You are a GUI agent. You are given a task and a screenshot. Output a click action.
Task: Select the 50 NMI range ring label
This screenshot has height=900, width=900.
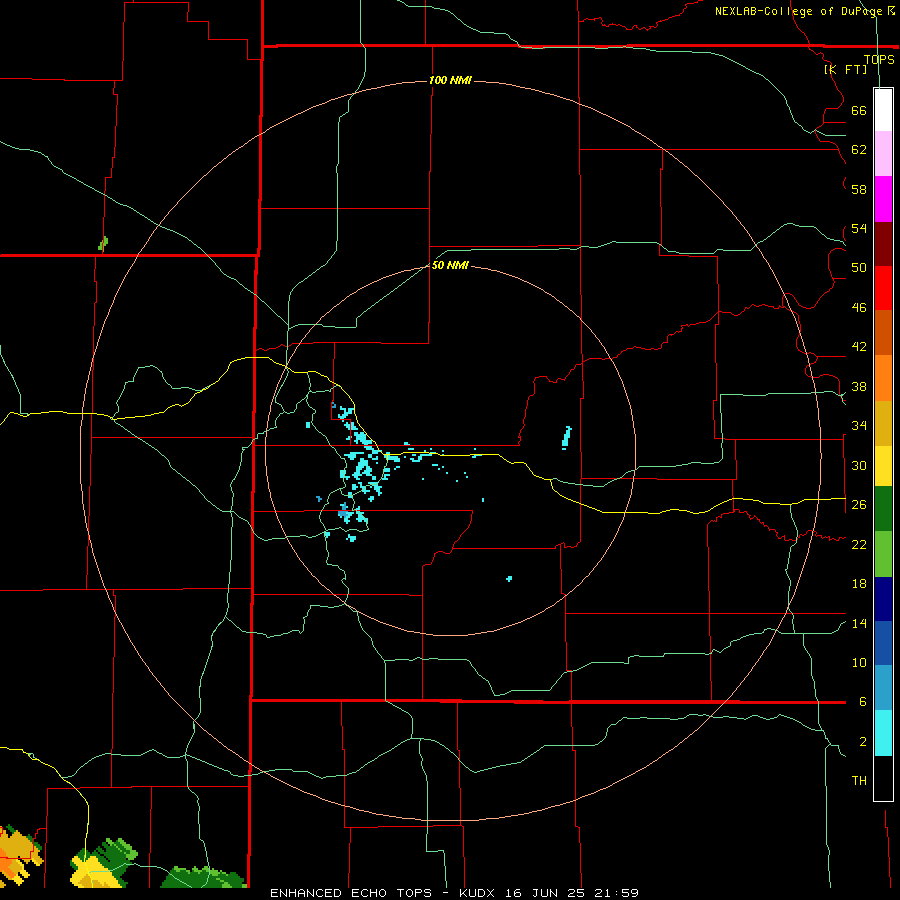click(450, 265)
